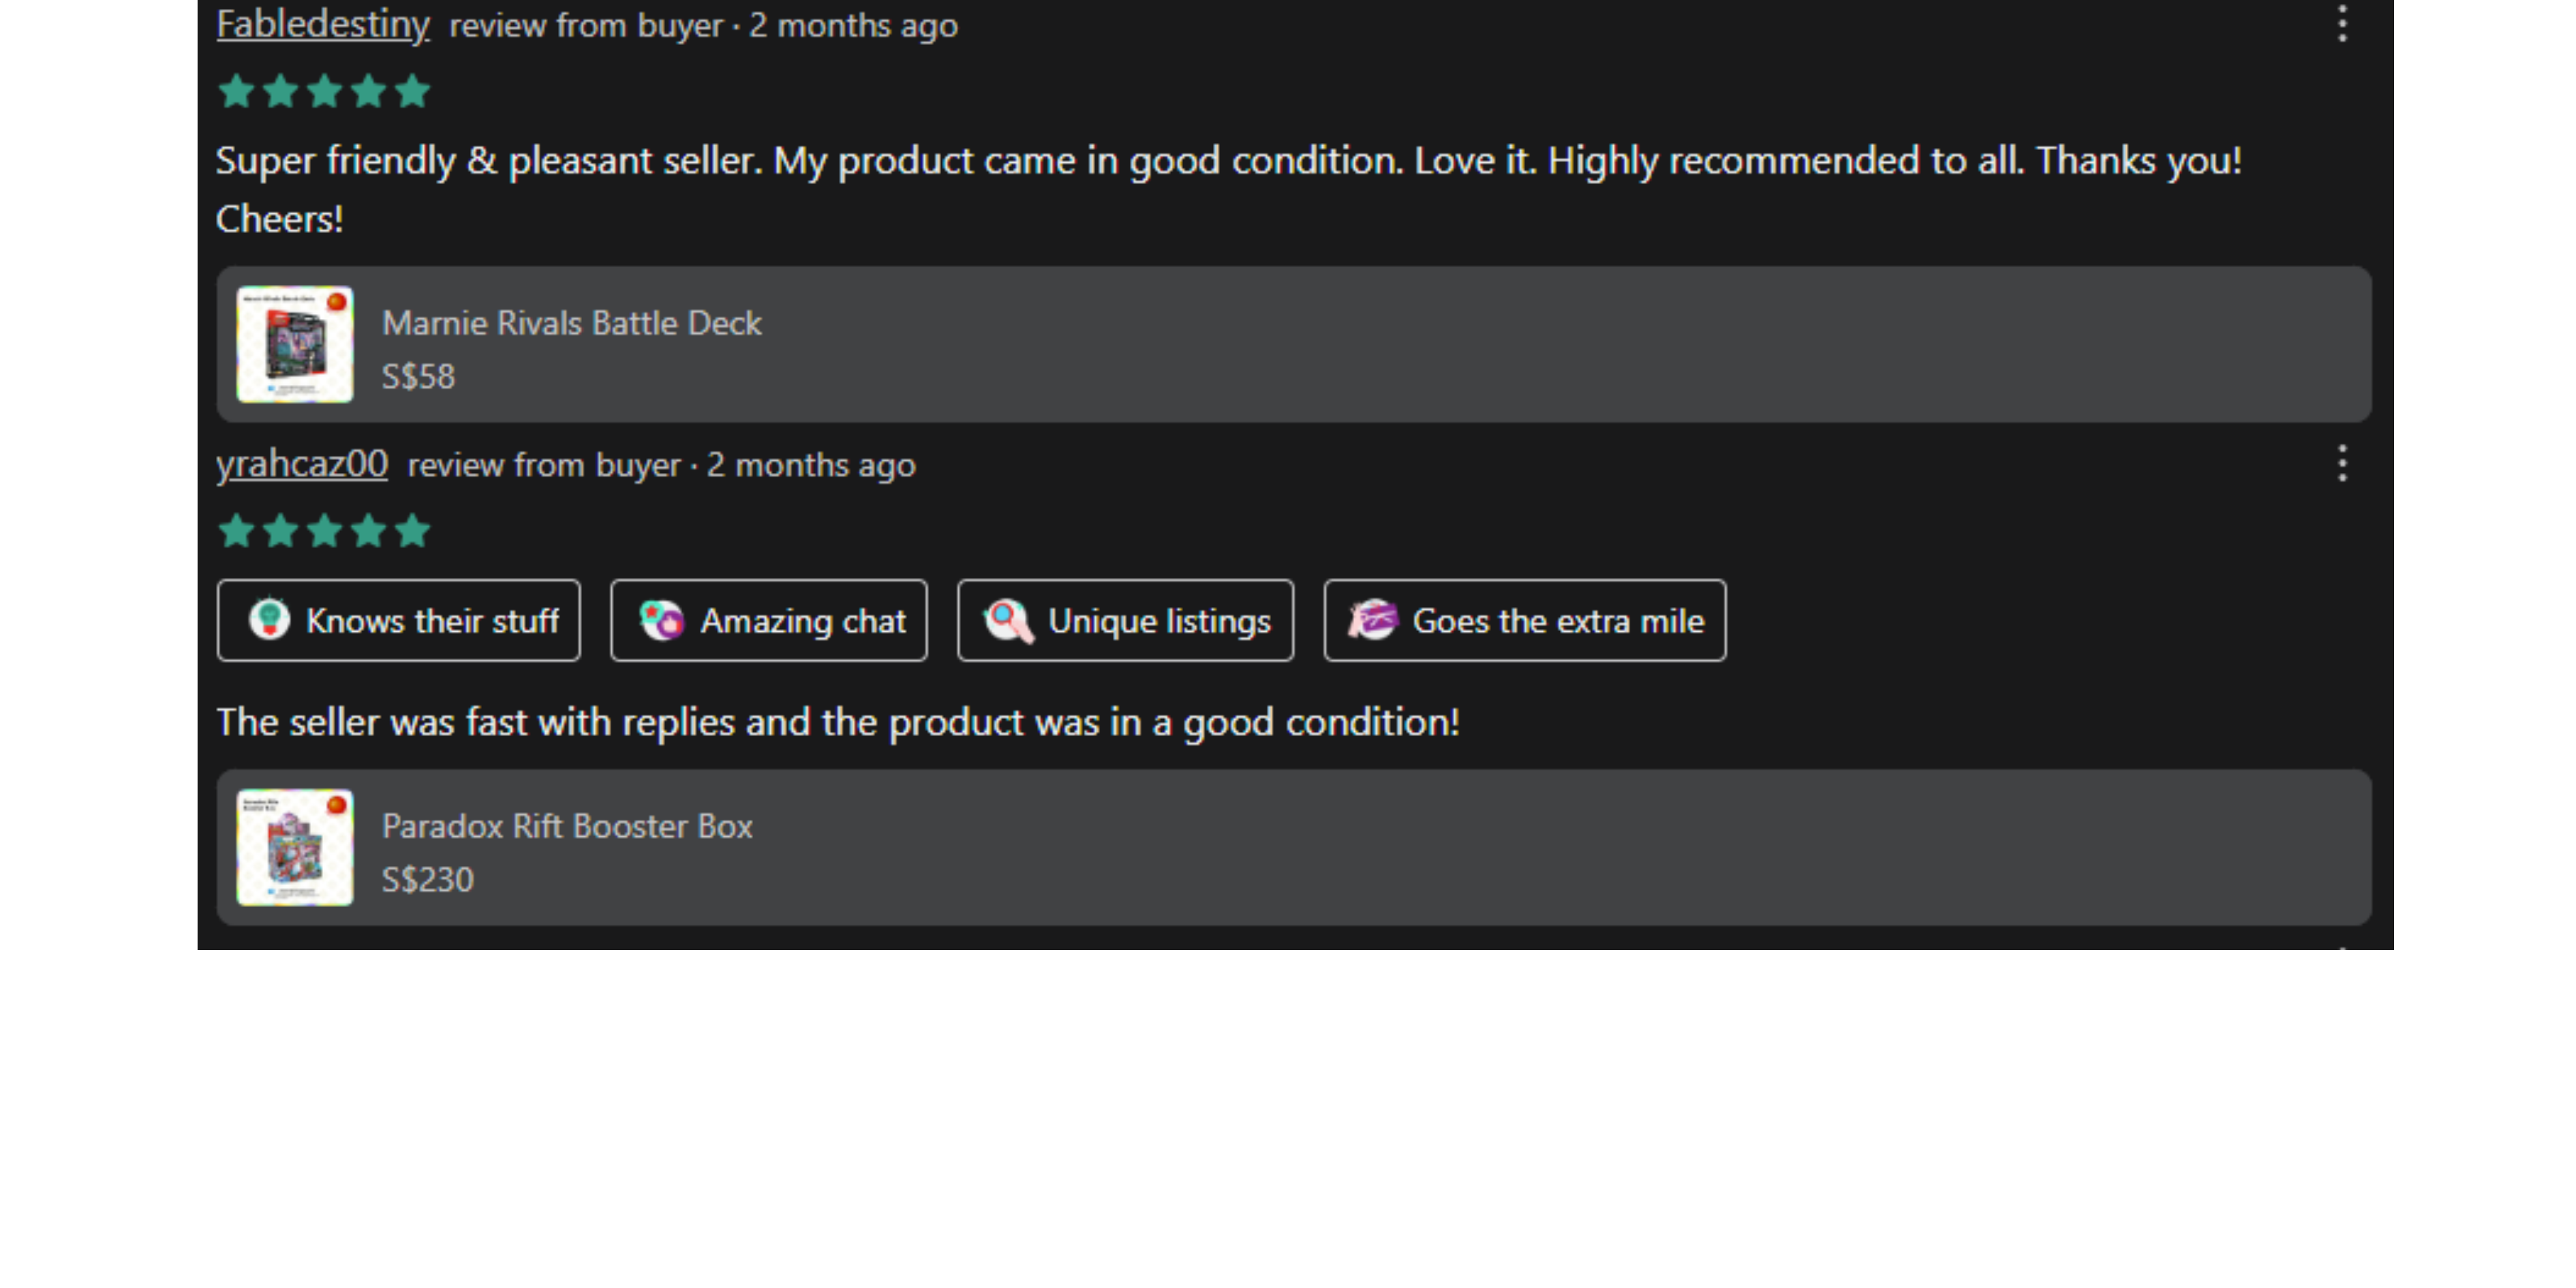The image size is (2576, 1288).
Task: Click the Amazing chat badge icon
Action: pos(661,620)
